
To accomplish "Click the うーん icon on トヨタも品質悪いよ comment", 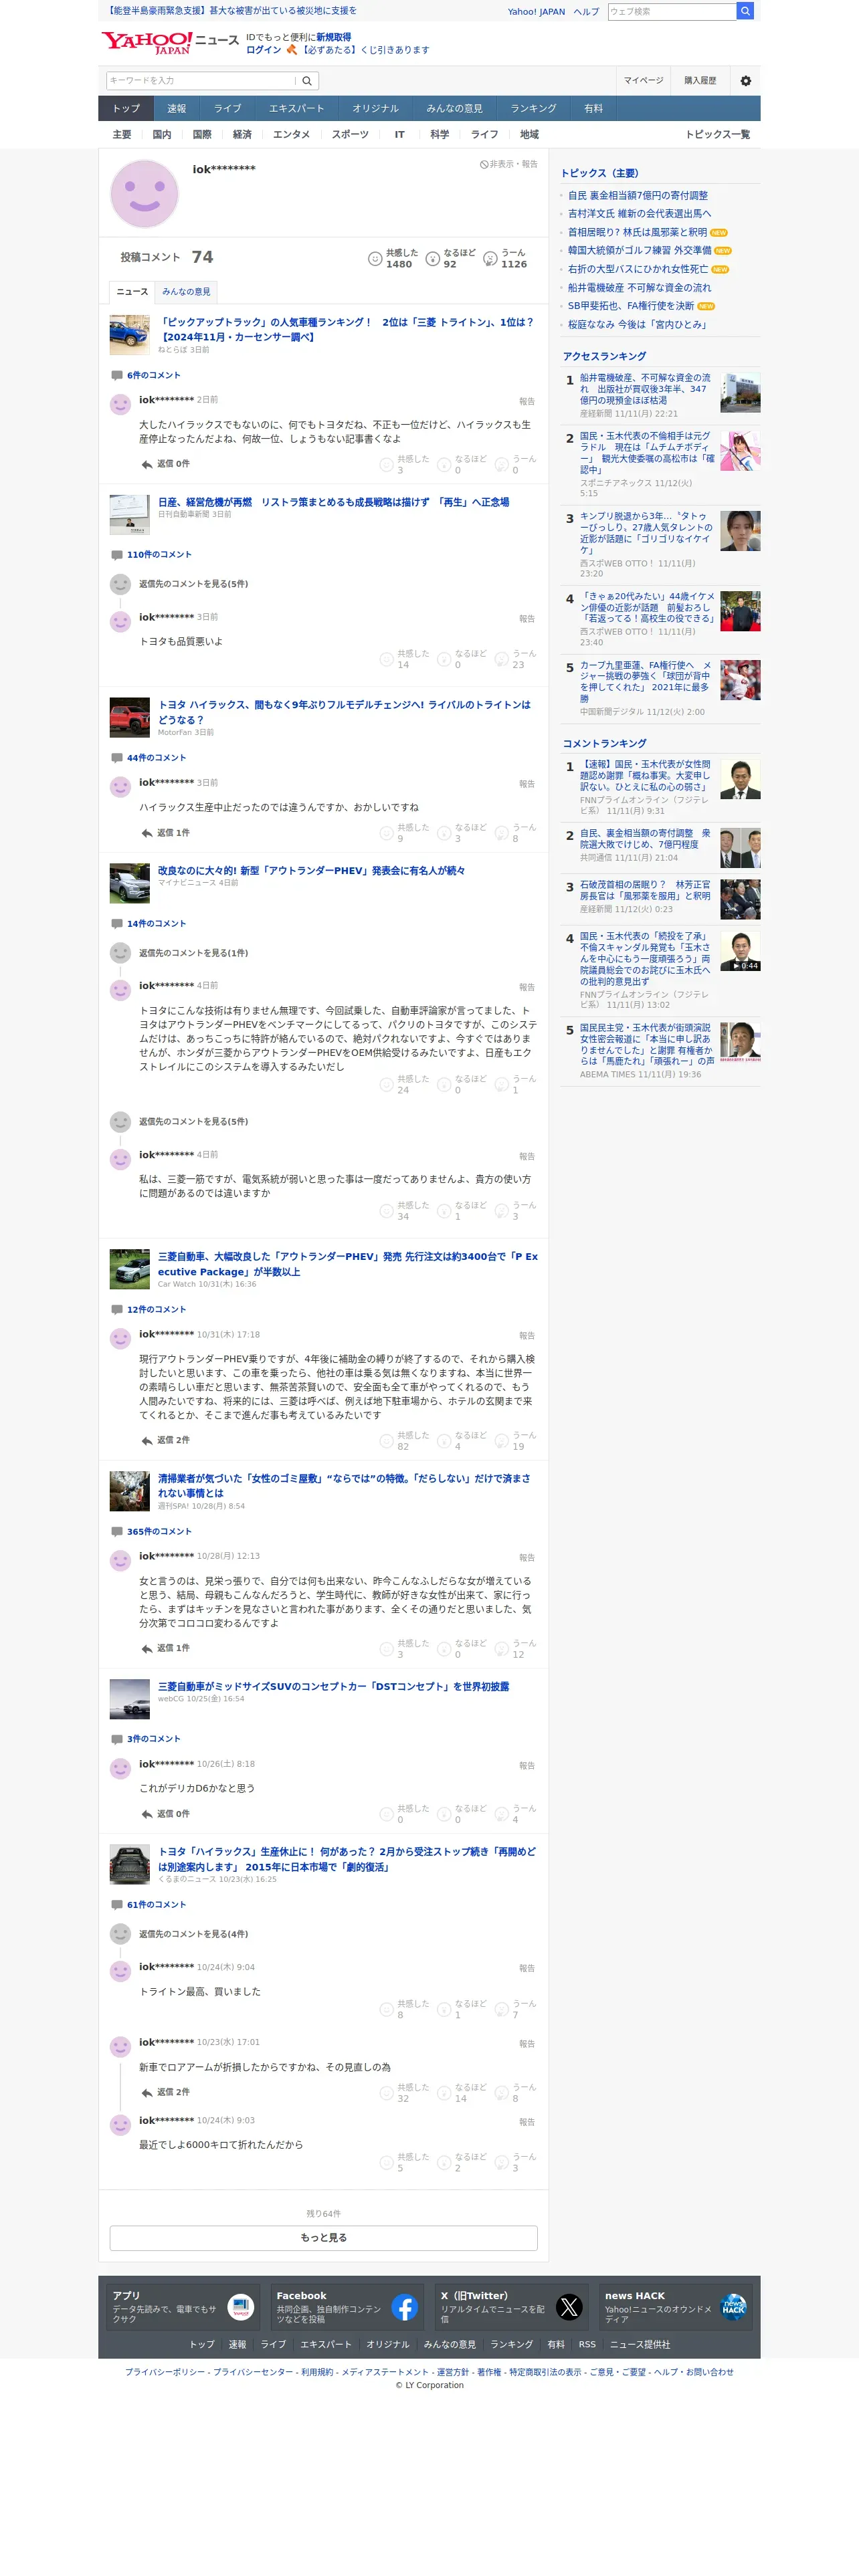I will [501, 659].
